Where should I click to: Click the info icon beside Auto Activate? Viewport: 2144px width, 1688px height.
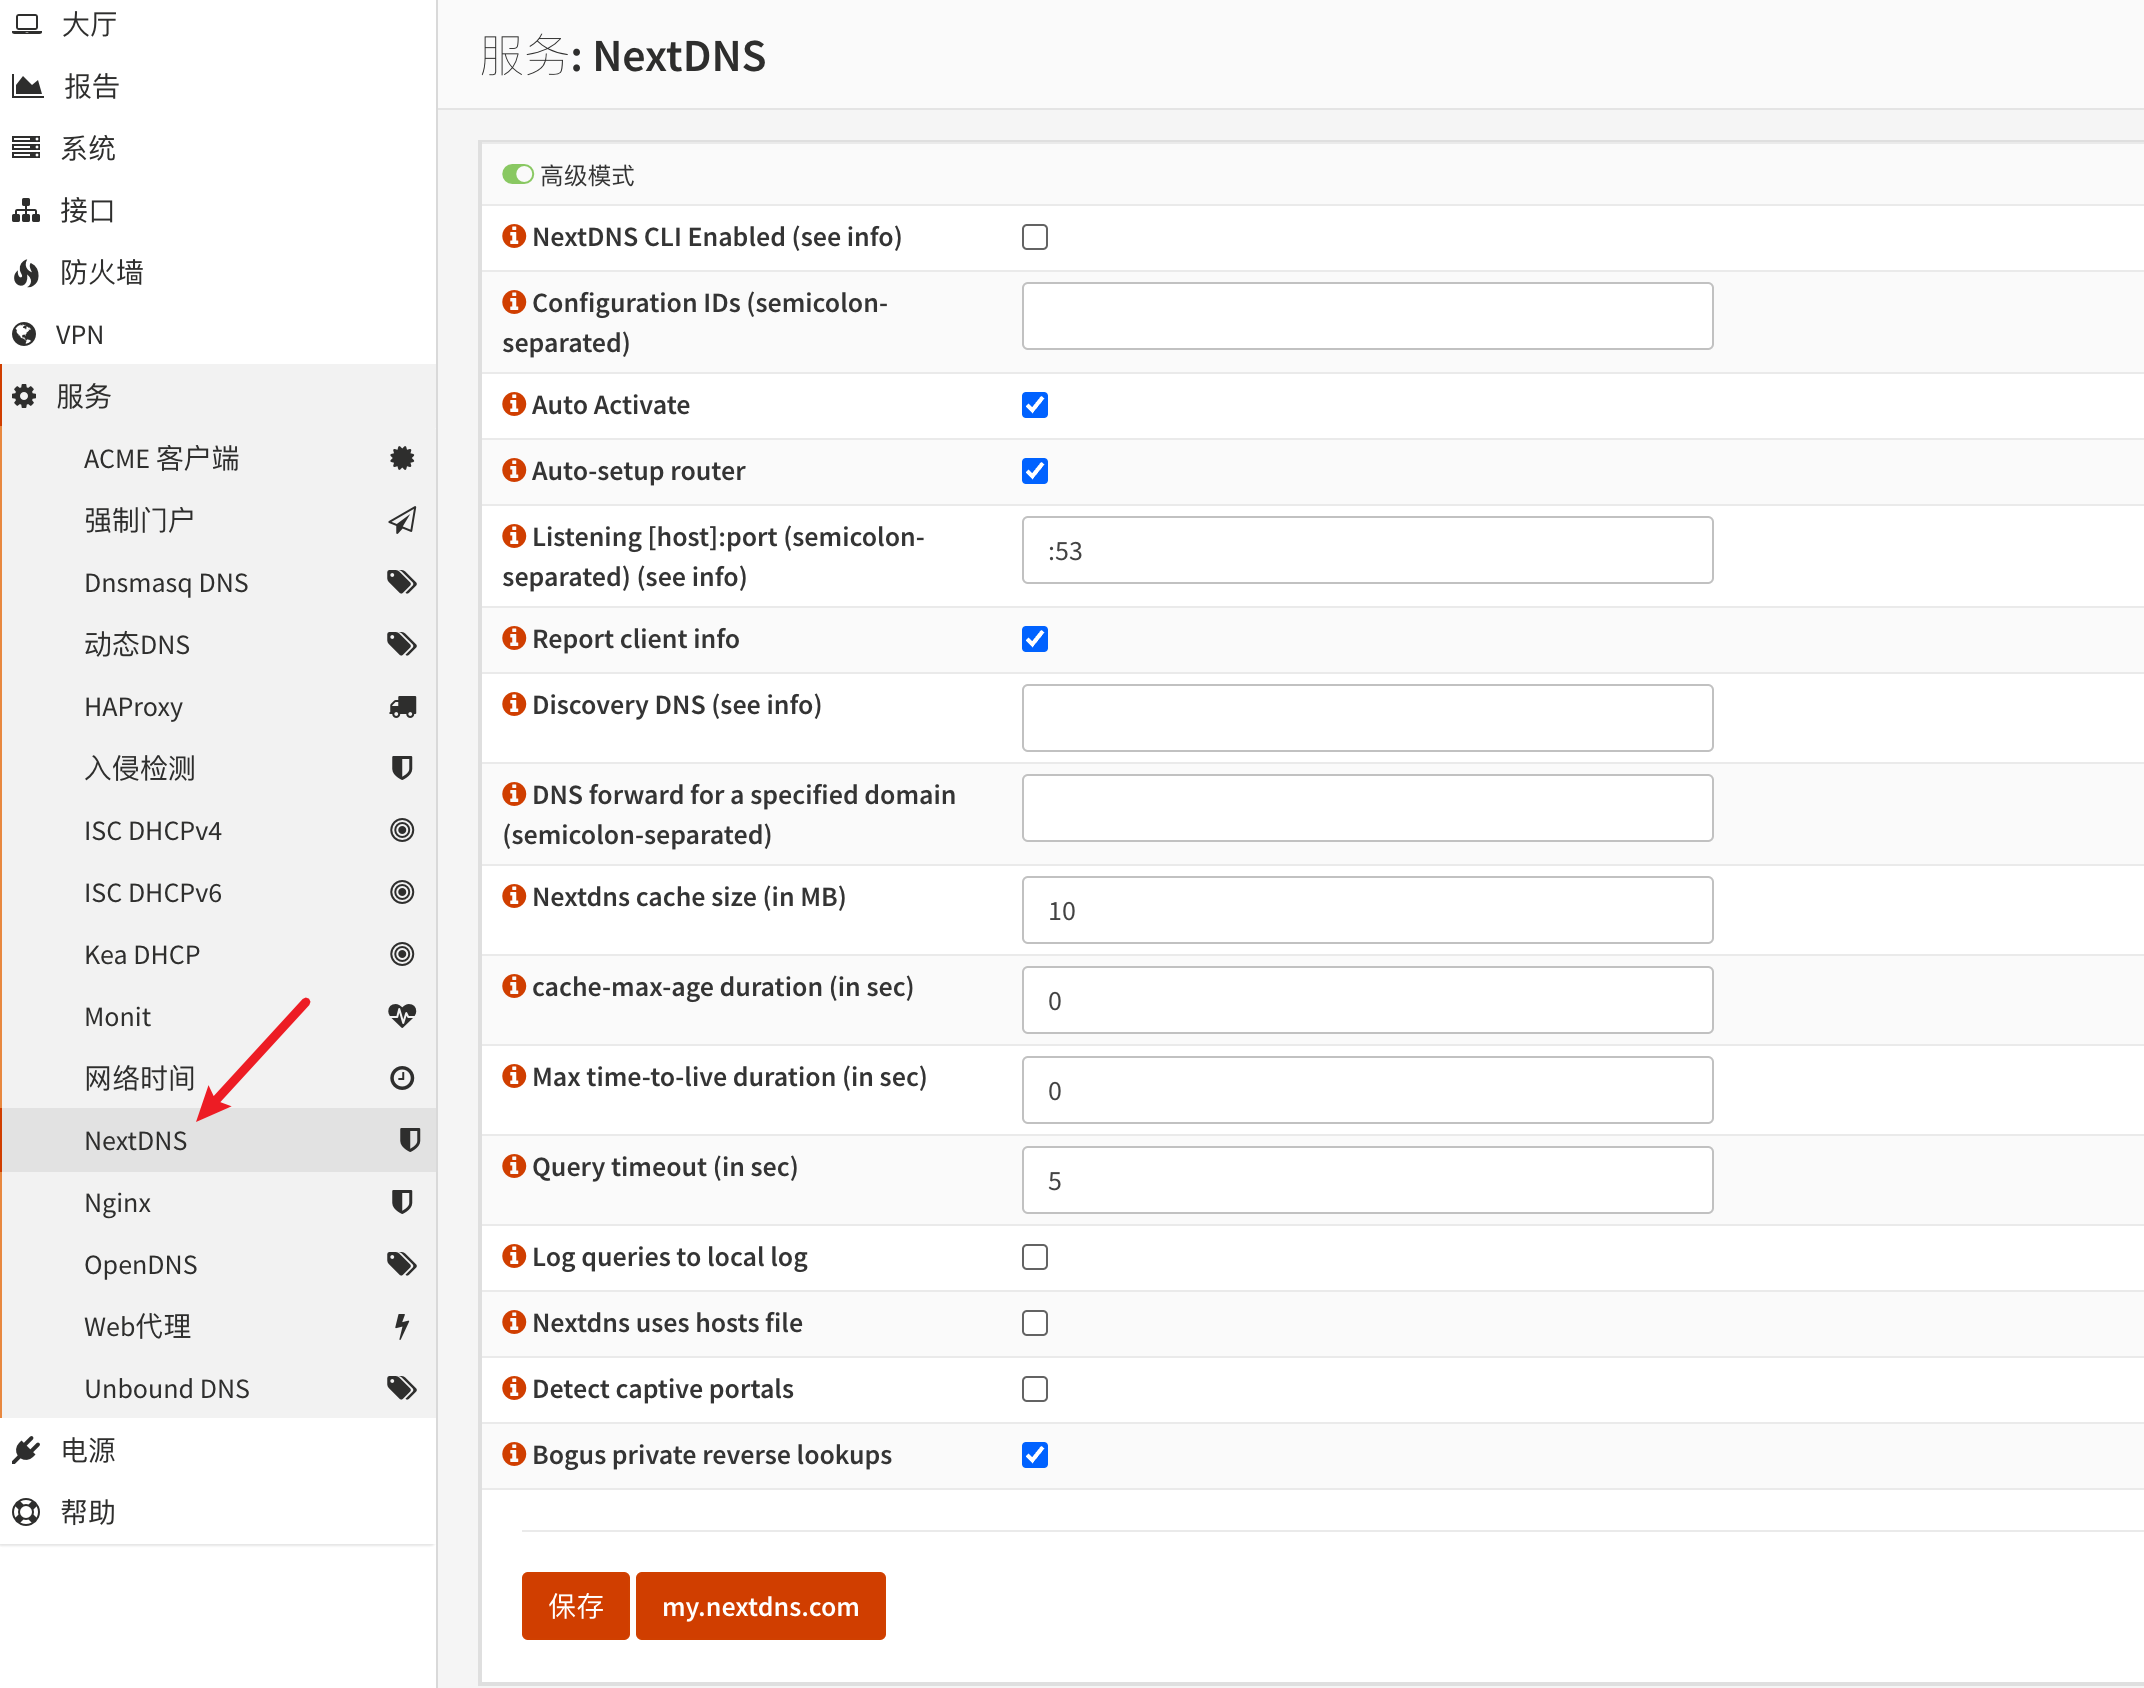point(514,404)
